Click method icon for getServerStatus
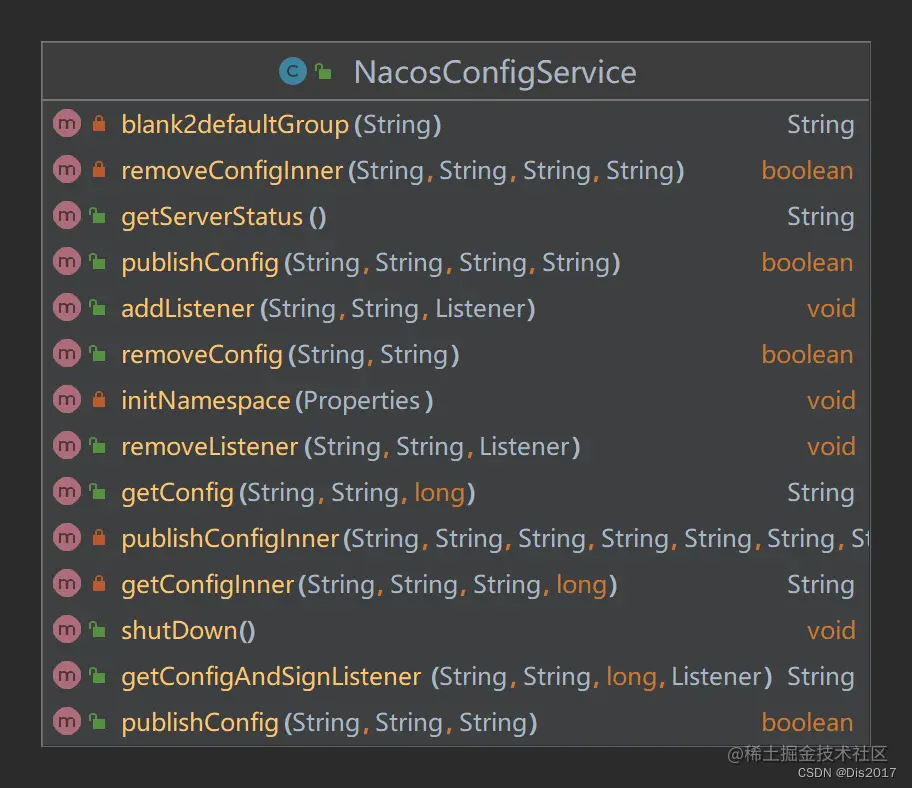The height and width of the screenshot is (788, 912). [67, 216]
